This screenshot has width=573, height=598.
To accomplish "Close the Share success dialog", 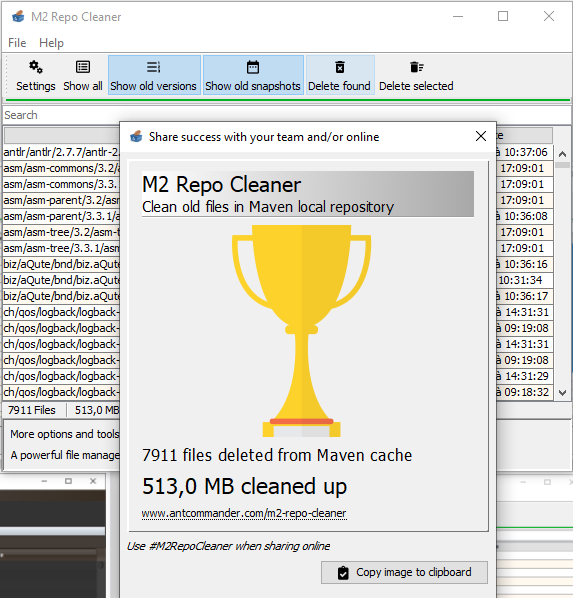I will tap(481, 136).
